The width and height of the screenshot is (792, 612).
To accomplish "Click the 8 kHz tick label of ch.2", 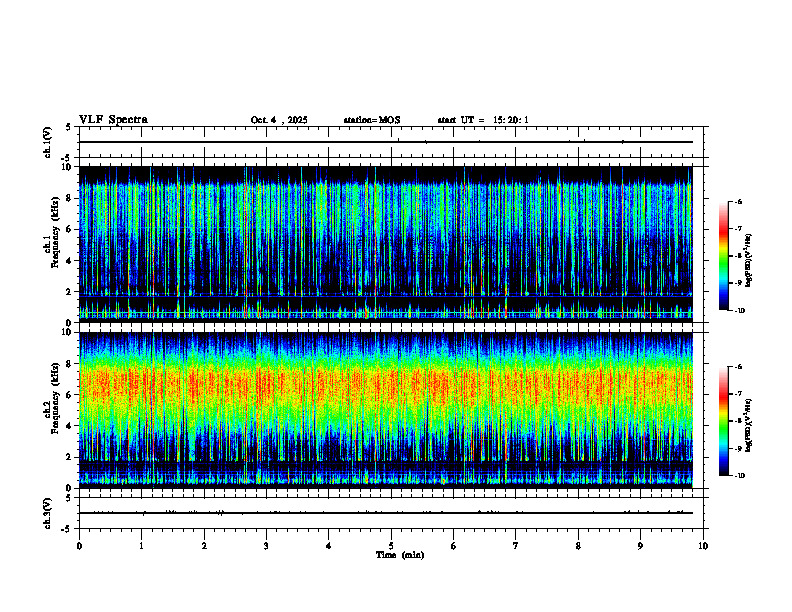I will pyautogui.click(x=69, y=364).
